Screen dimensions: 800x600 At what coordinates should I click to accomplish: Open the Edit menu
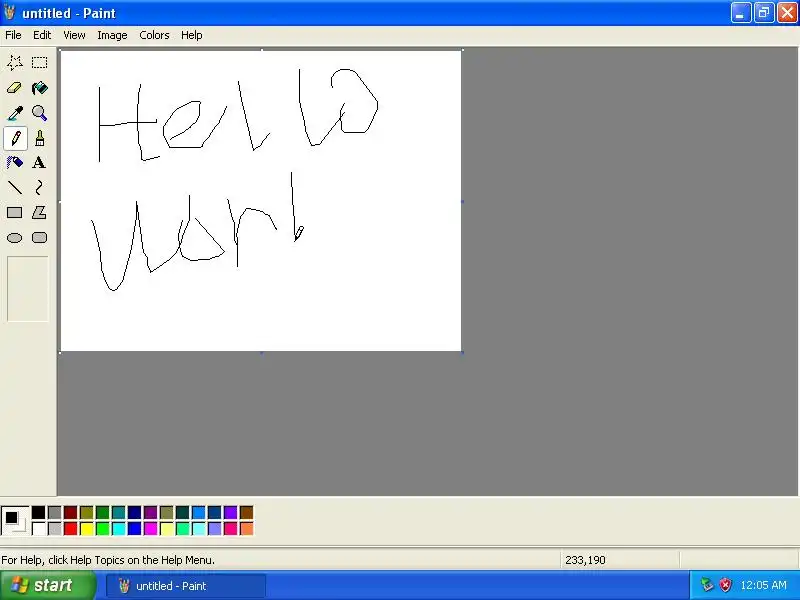42,35
